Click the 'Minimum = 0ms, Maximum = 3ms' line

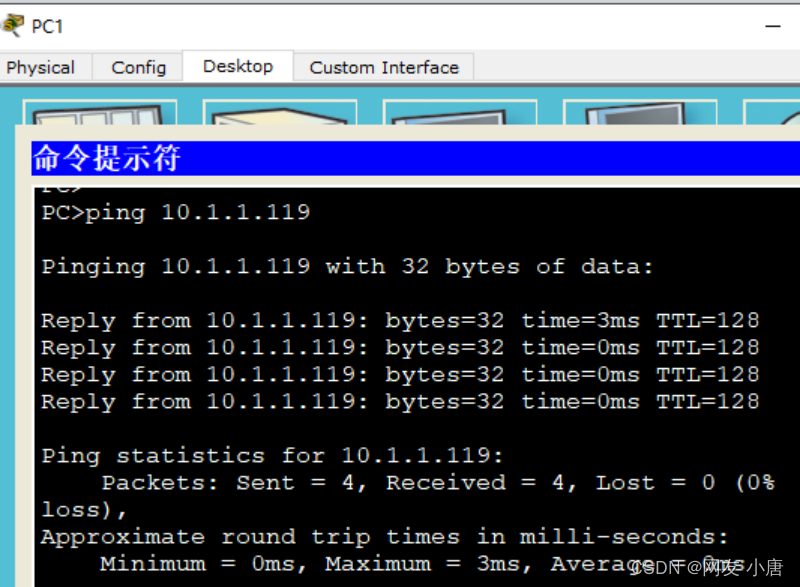tap(423, 564)
